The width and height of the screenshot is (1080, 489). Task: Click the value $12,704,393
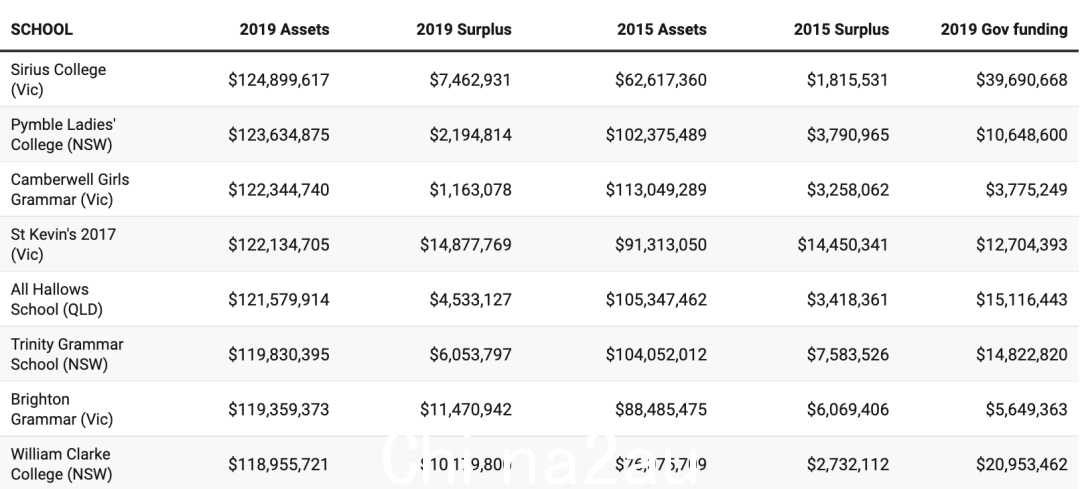1022,245
